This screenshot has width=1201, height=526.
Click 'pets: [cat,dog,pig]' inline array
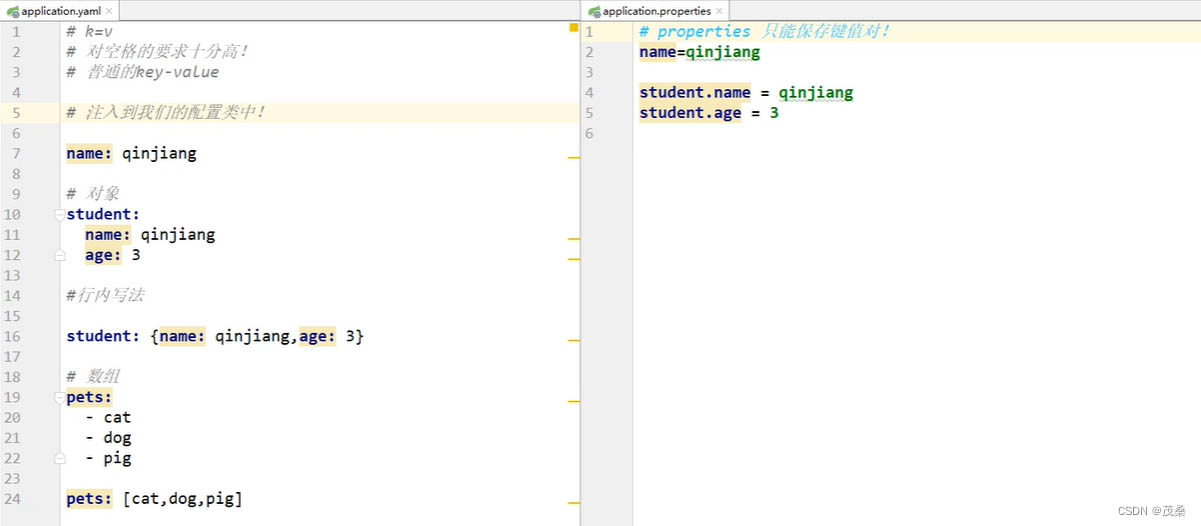154,499
